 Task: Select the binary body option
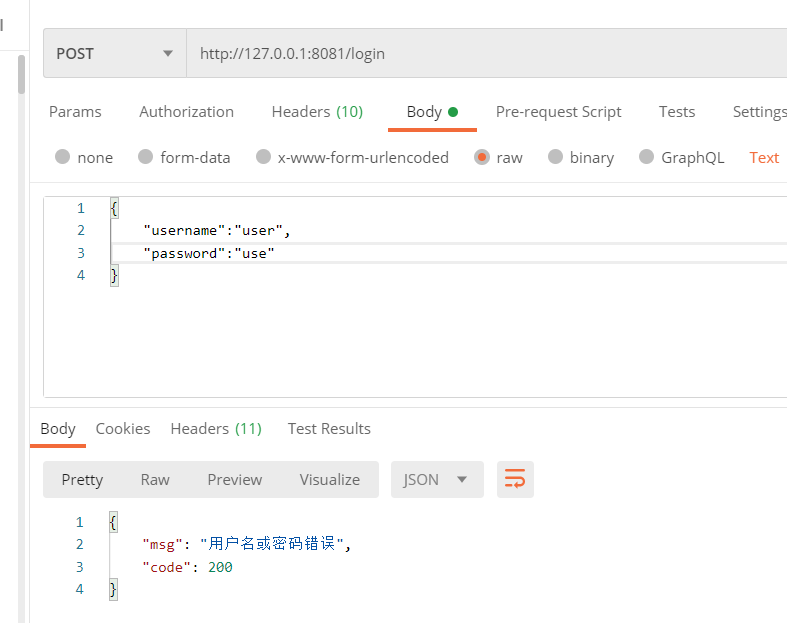point(556,157)
